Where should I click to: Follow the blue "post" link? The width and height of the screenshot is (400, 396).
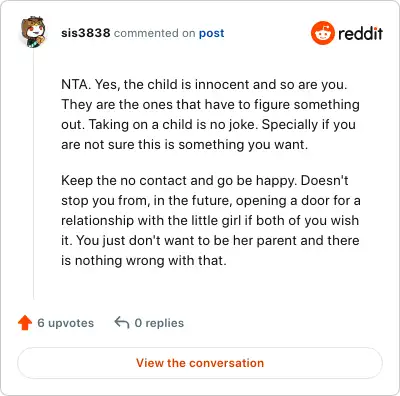[x=211, y=33]
